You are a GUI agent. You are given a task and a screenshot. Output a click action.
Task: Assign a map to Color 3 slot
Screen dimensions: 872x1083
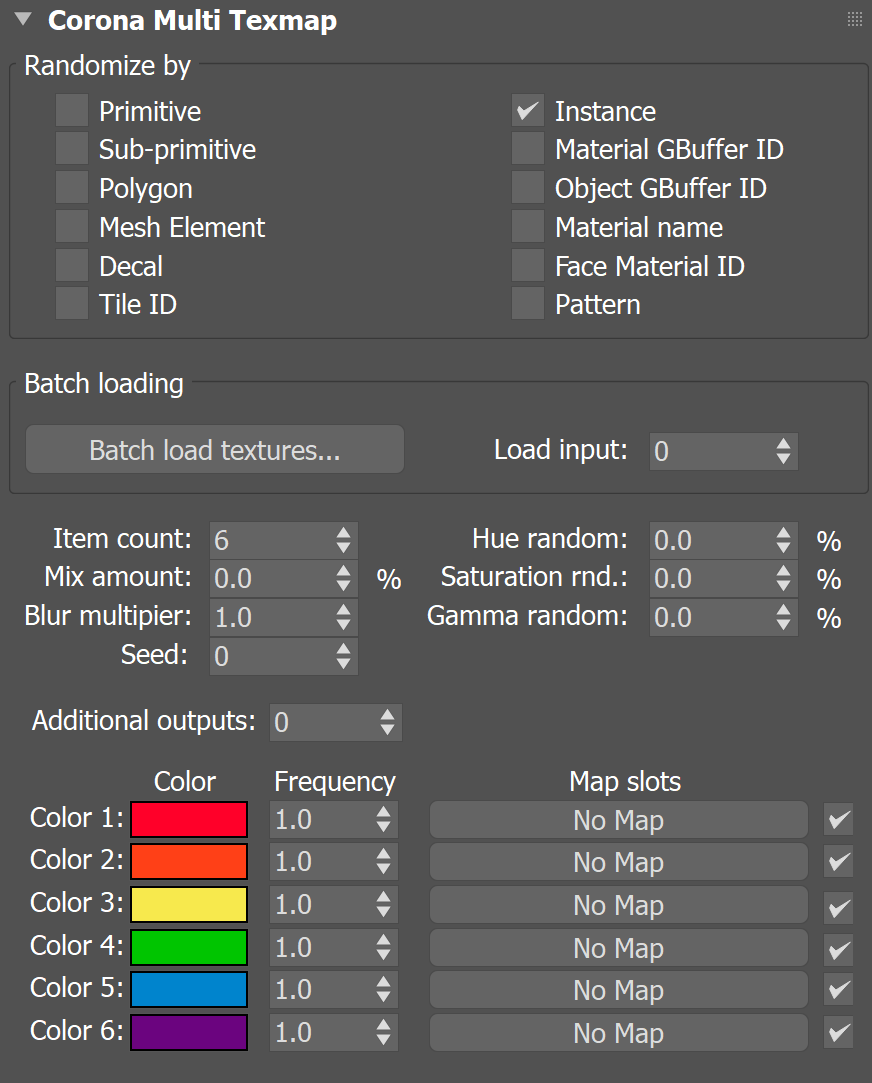619,905
